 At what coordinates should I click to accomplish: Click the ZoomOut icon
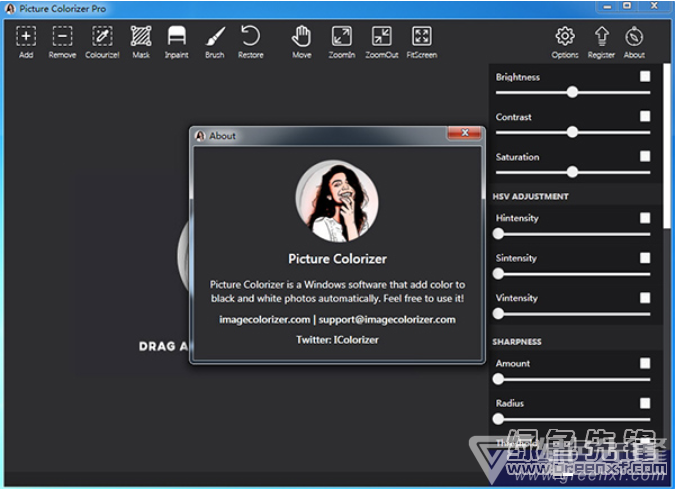[382, 42]
